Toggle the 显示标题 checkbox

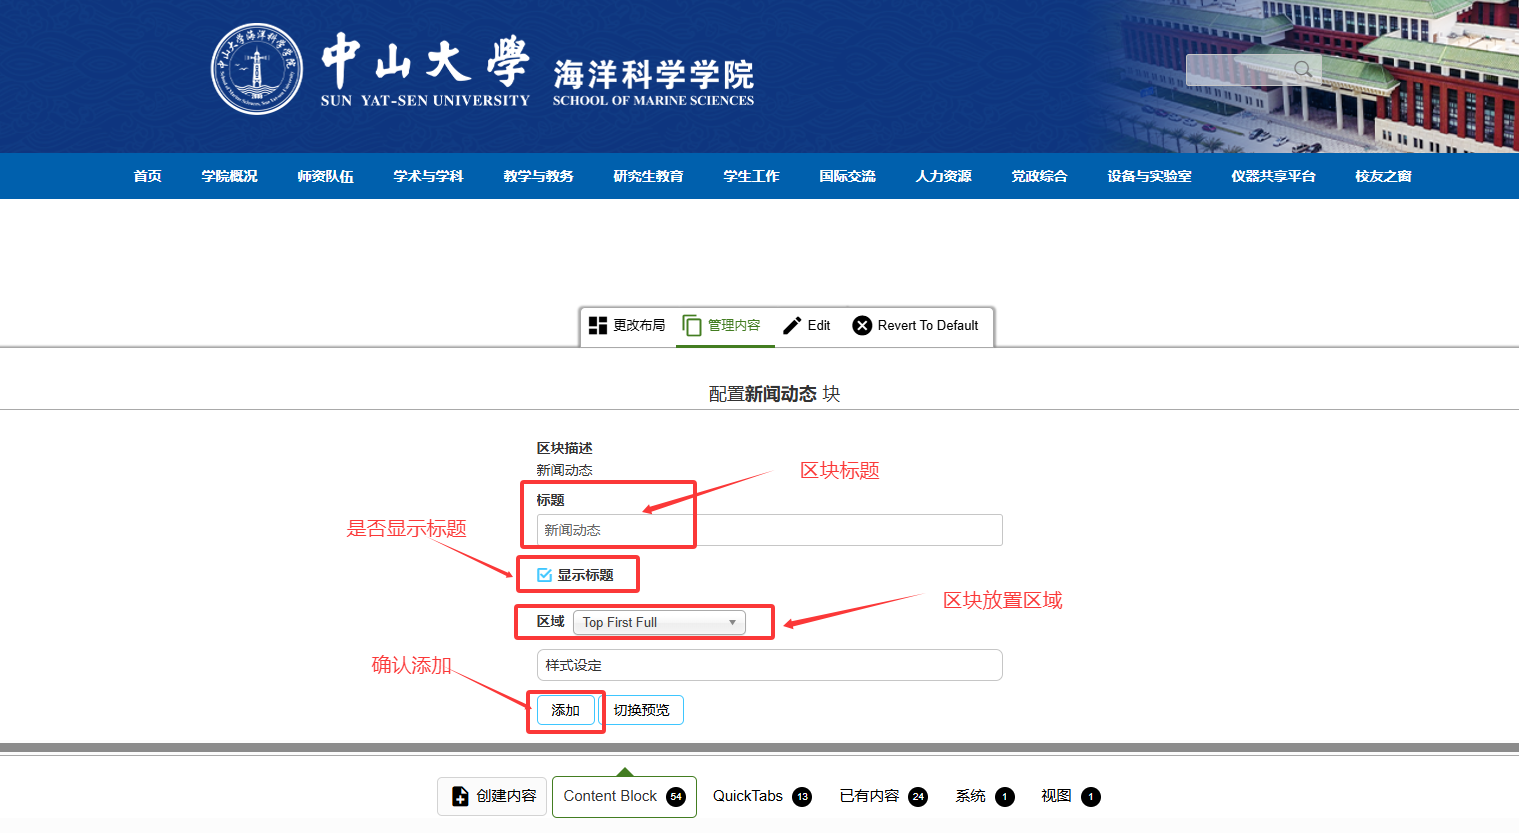(x=545, y=575)
